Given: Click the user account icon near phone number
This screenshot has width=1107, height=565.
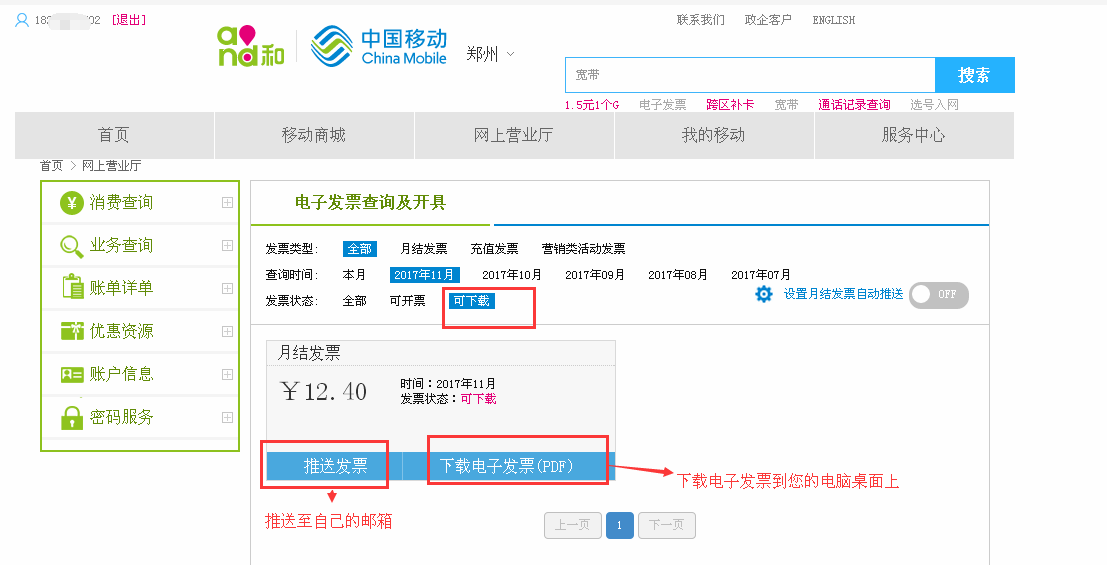Looking at the screenshot, I should click(x=22, y=20).
